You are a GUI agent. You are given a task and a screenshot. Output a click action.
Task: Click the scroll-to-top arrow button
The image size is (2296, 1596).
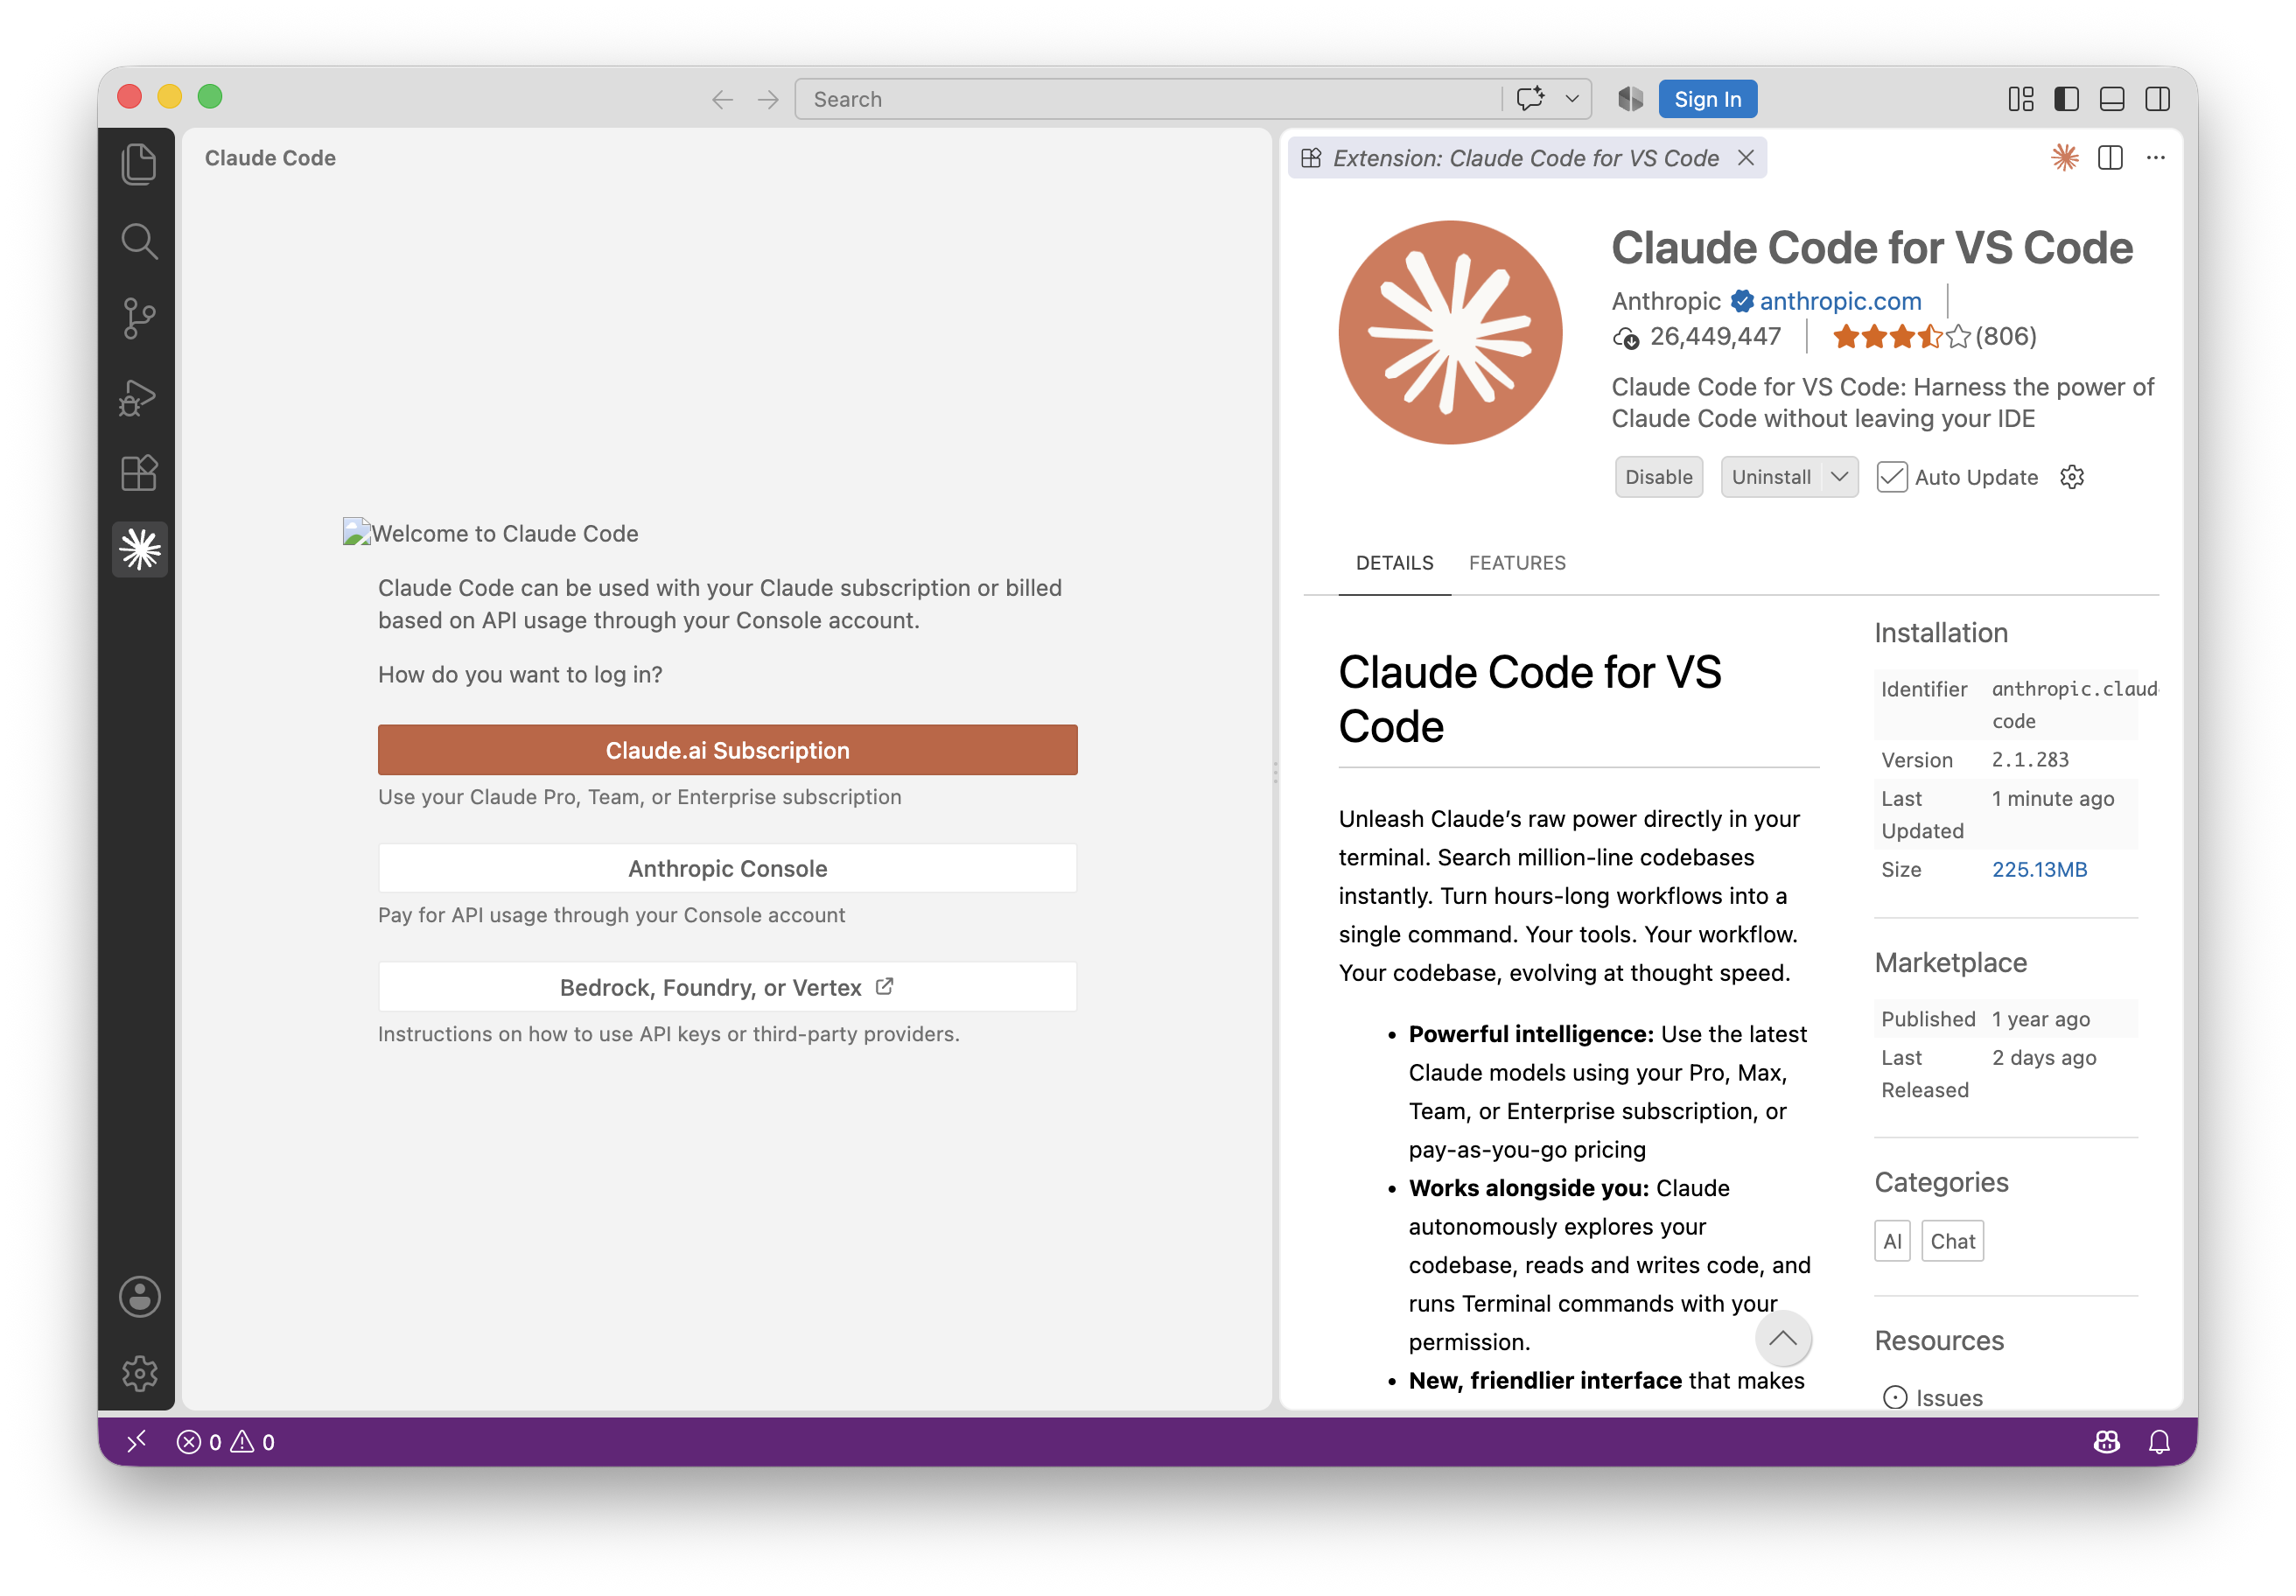[x=1783, y=1338]
